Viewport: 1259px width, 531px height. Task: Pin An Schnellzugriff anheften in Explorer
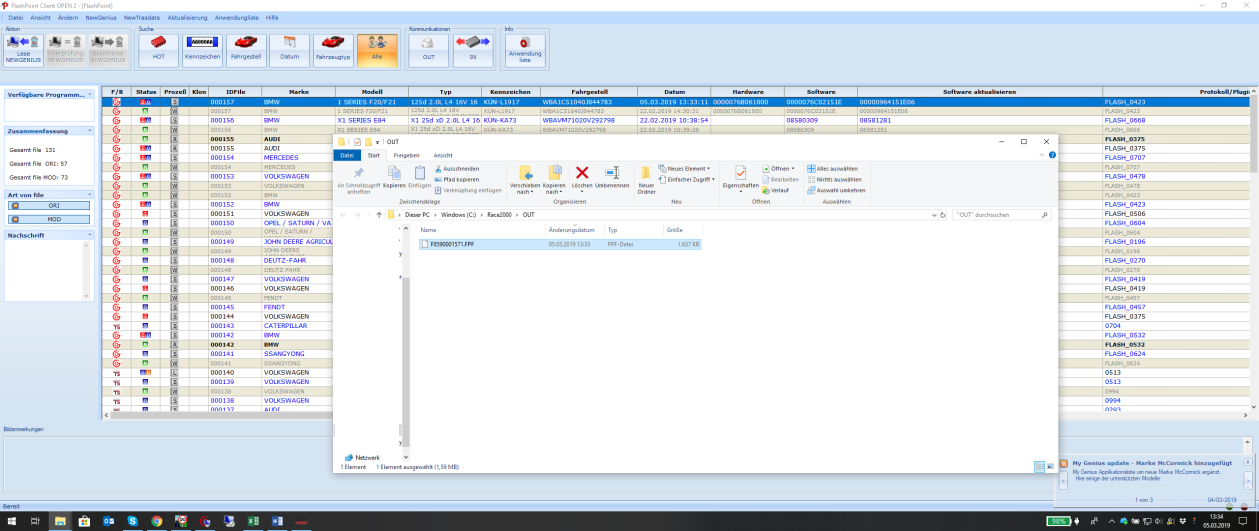click(x=358, y=180)
